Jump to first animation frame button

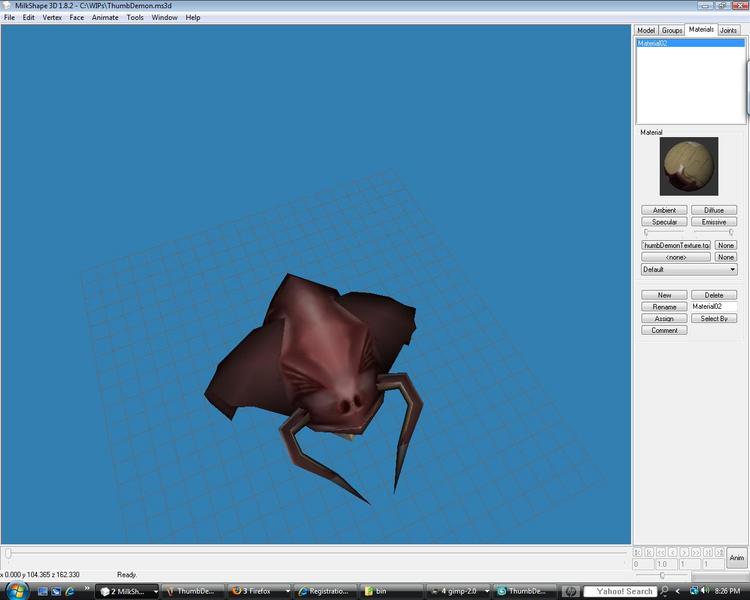coord(638,552)
